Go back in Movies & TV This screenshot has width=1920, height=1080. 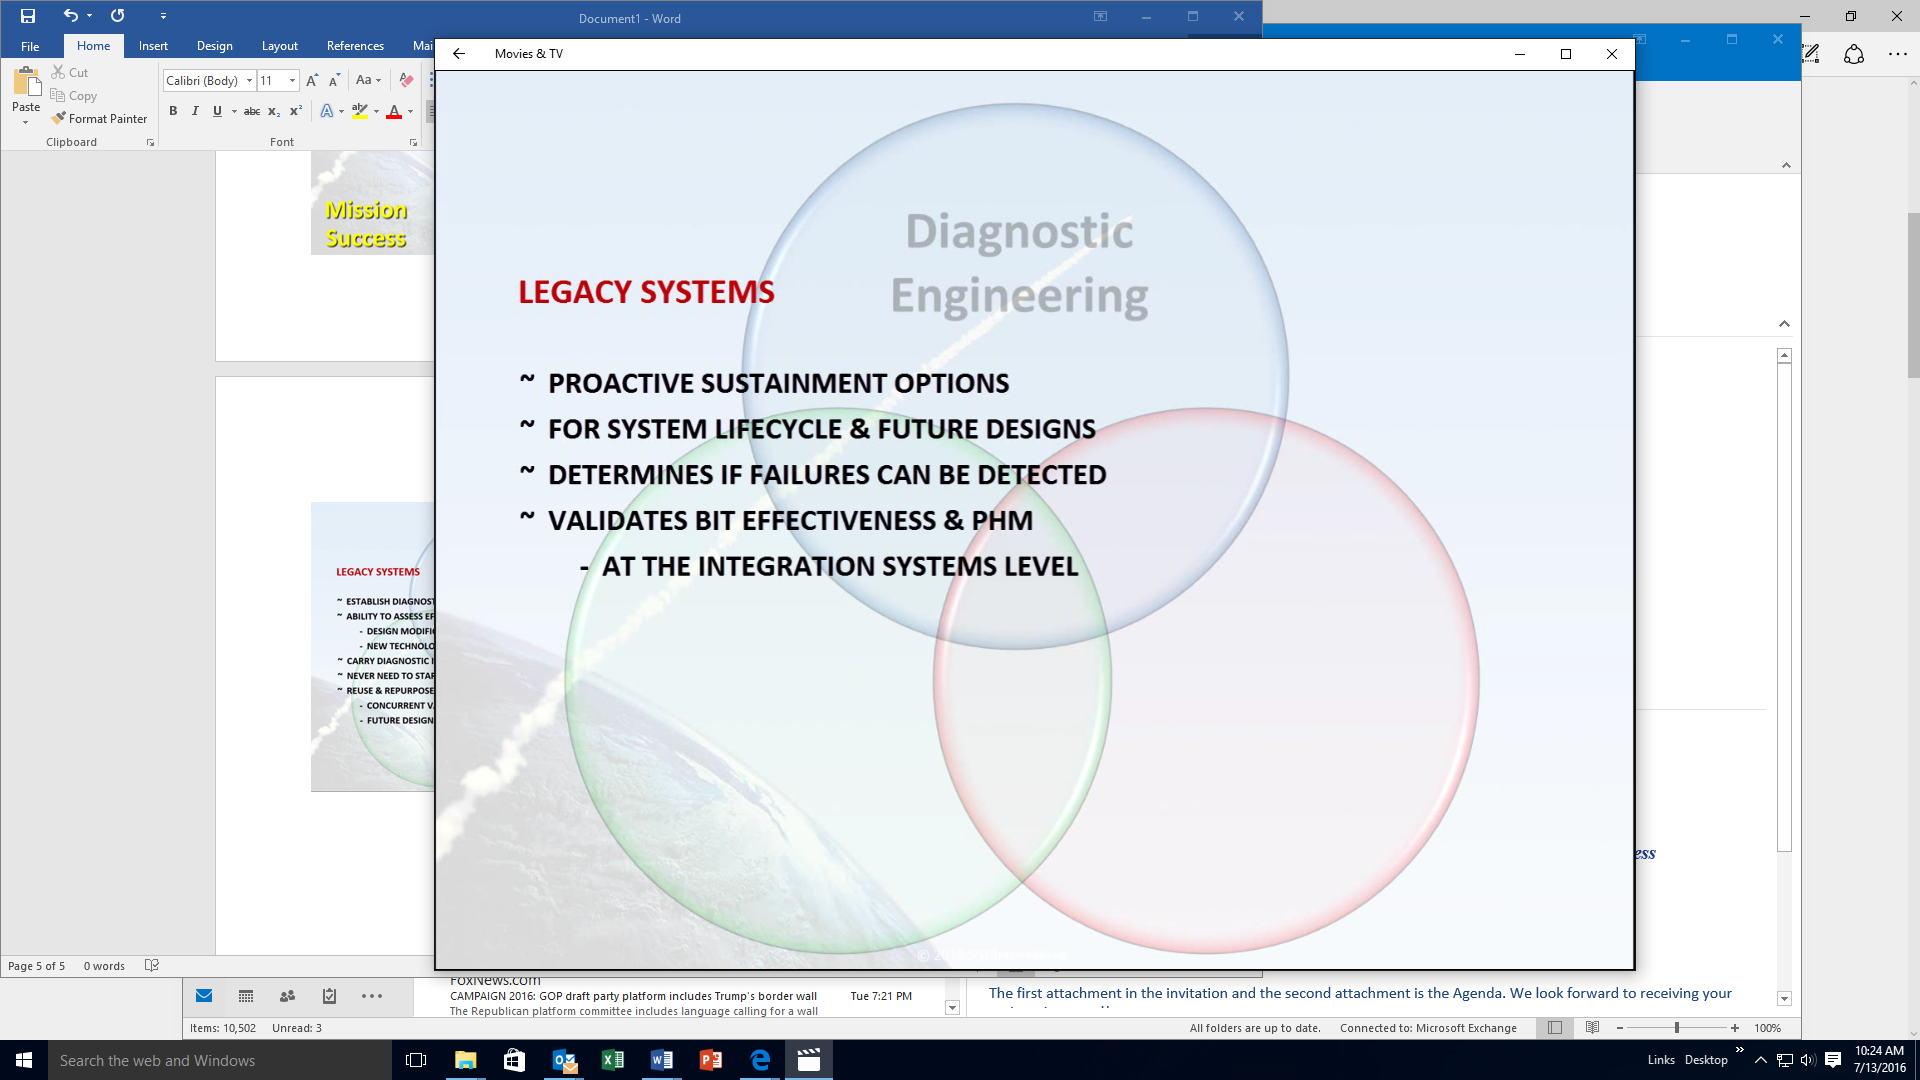pyautogui.click(x=459, y=54)
